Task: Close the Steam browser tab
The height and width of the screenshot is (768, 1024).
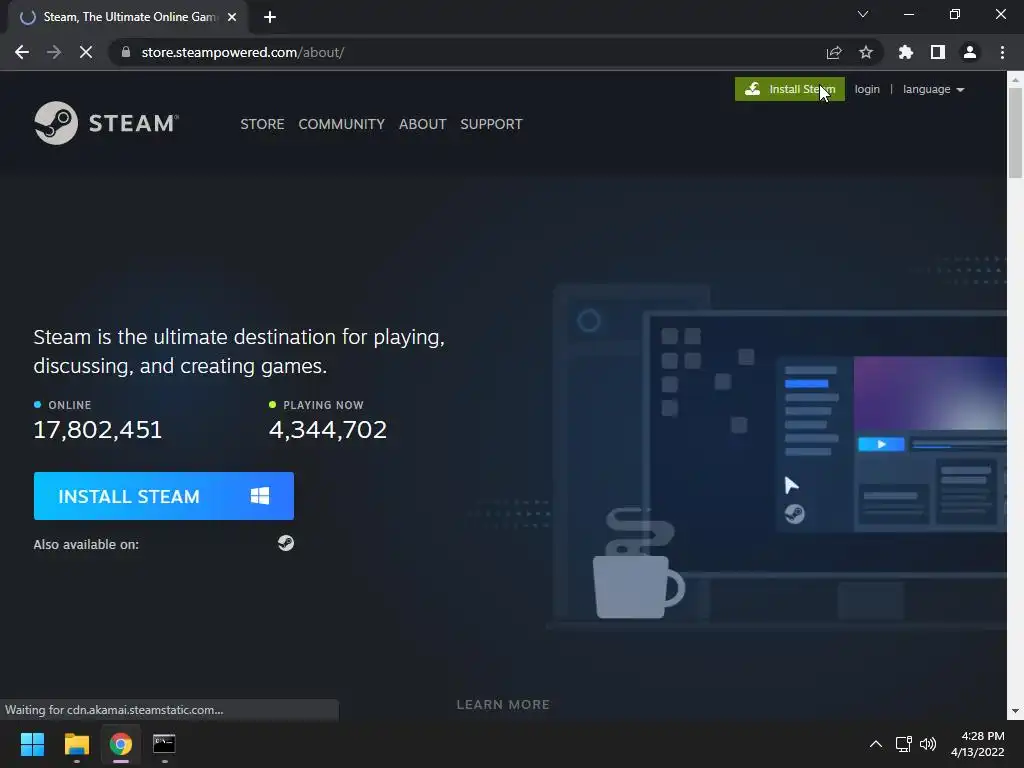Action: click(x=232, y=17)
